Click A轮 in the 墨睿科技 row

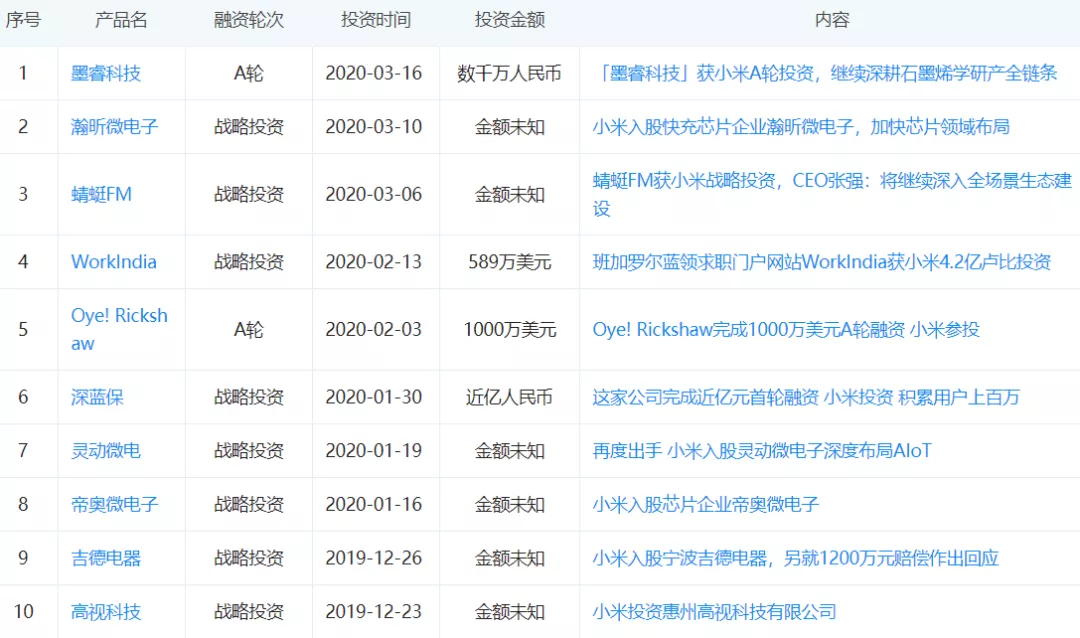[x=249, y=73]
